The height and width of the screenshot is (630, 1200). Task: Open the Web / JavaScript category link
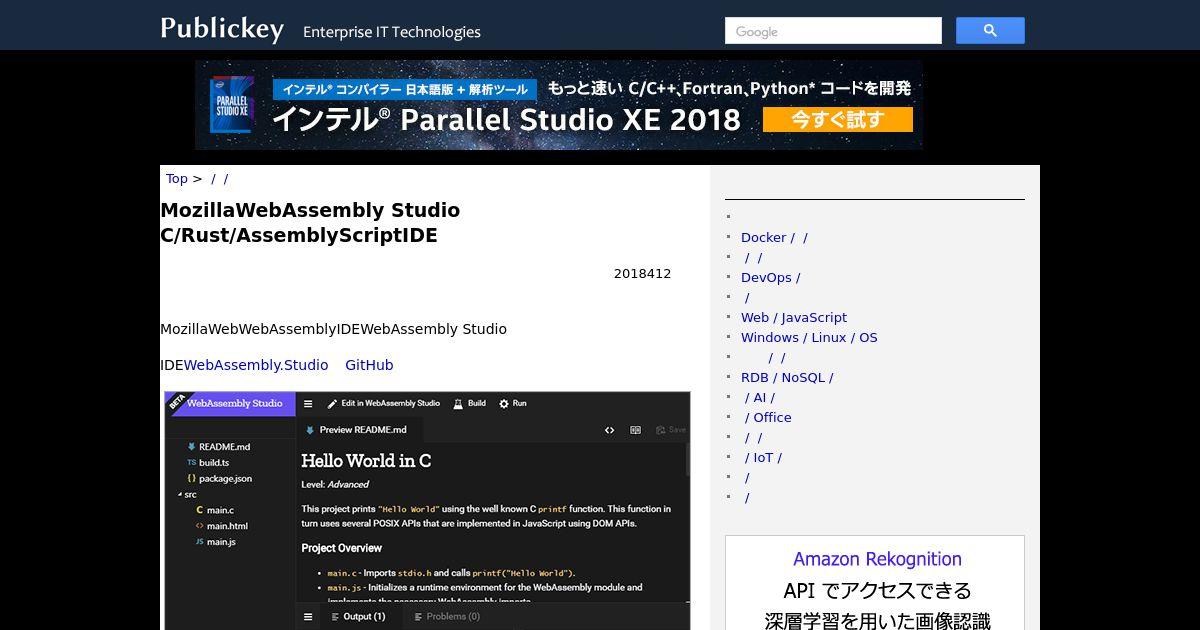tap(794, 317)
